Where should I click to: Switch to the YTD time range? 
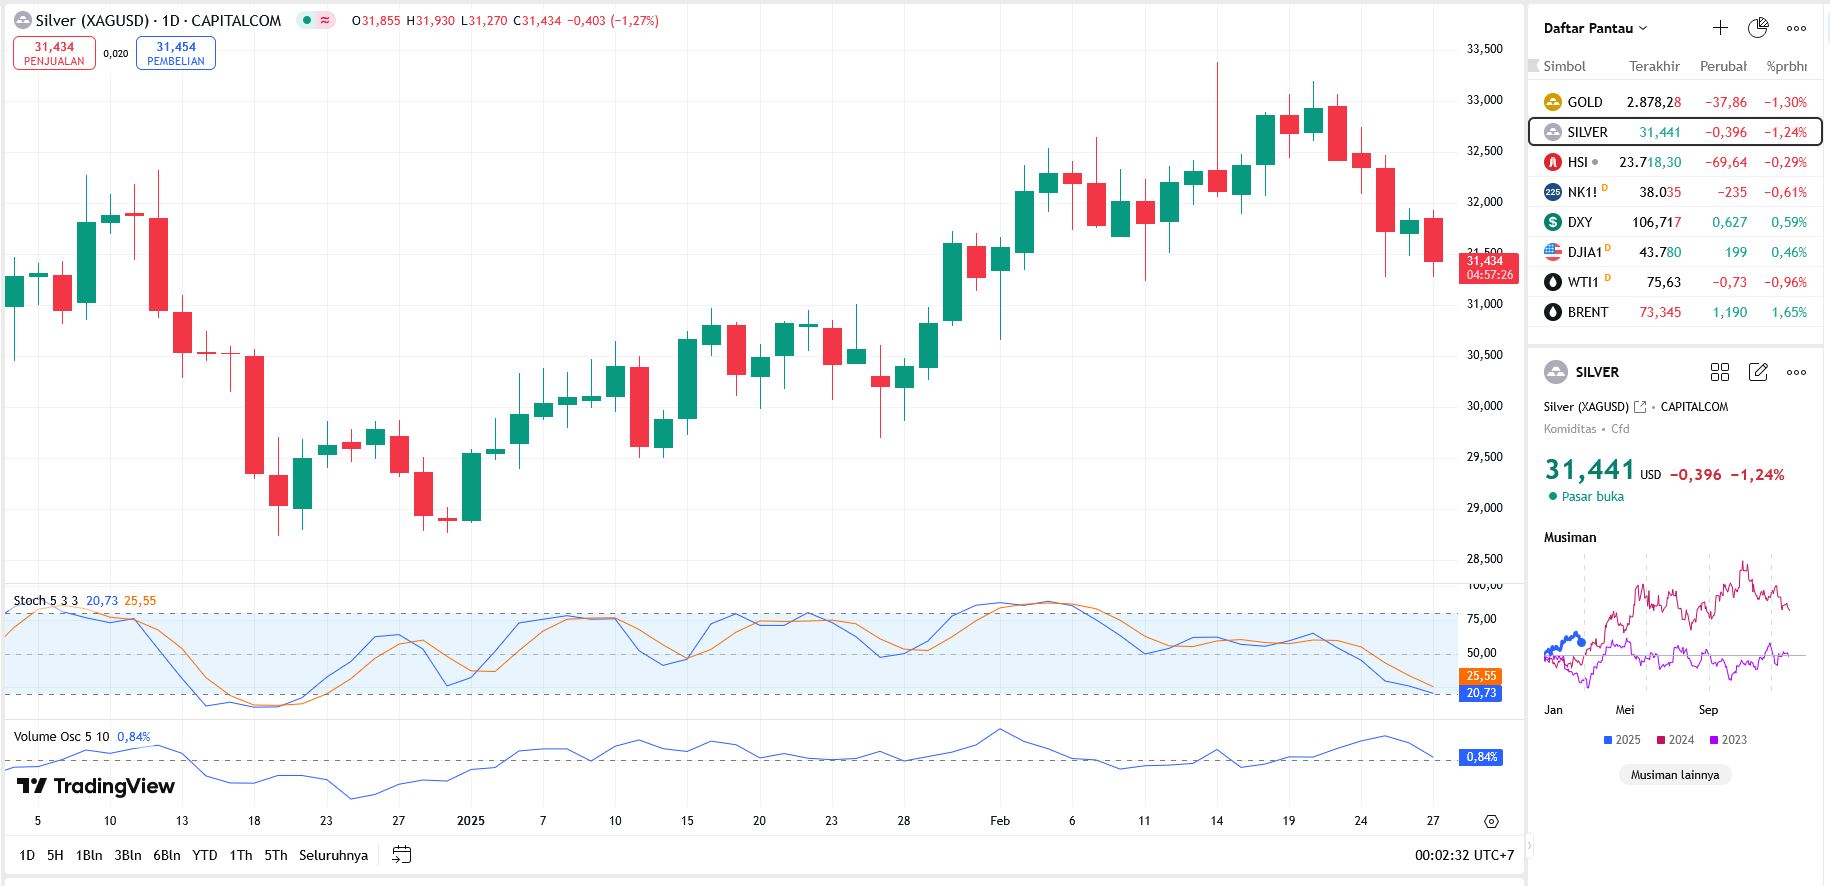coord(204,855)
